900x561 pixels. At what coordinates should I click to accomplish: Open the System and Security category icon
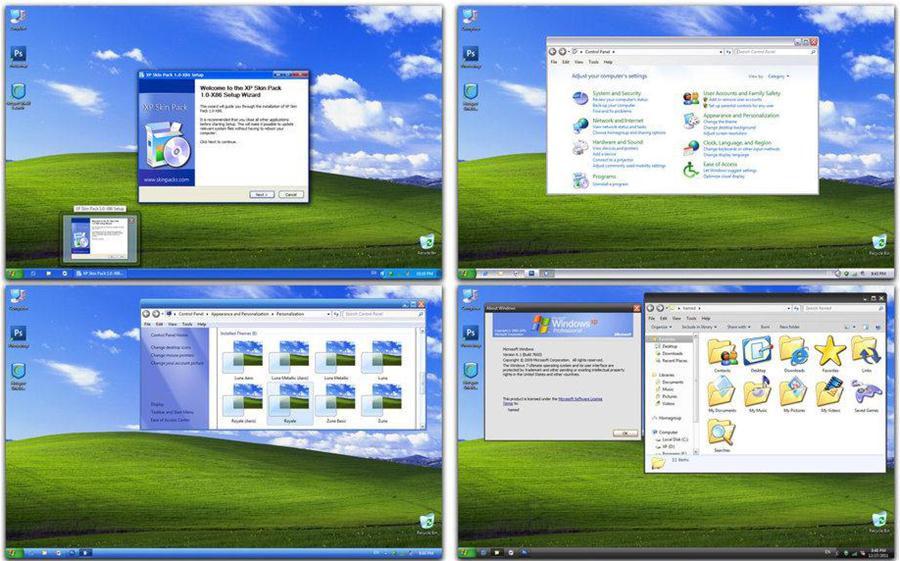580,98
